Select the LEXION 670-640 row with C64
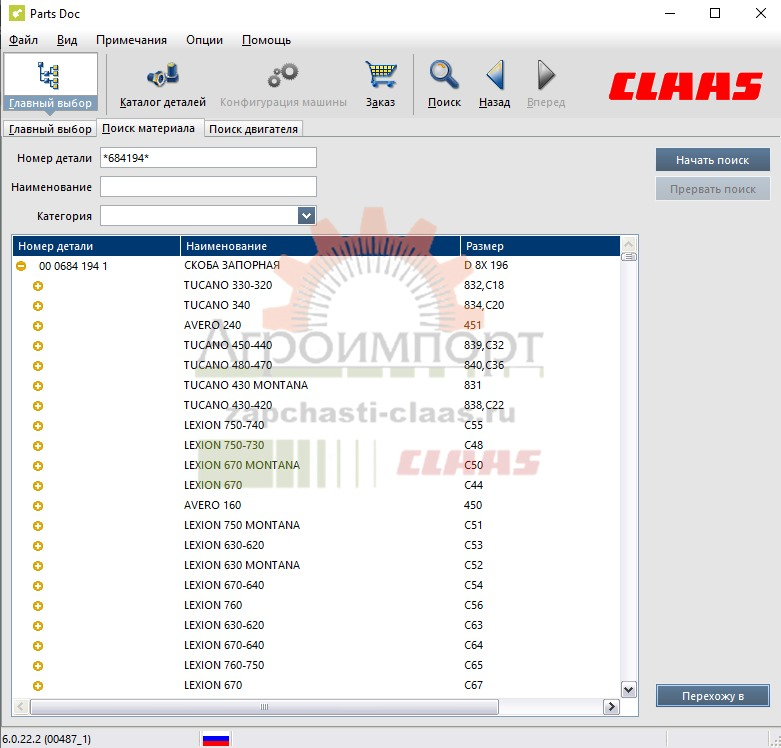Viewport: 781px width, 748px height. point(316,645)
